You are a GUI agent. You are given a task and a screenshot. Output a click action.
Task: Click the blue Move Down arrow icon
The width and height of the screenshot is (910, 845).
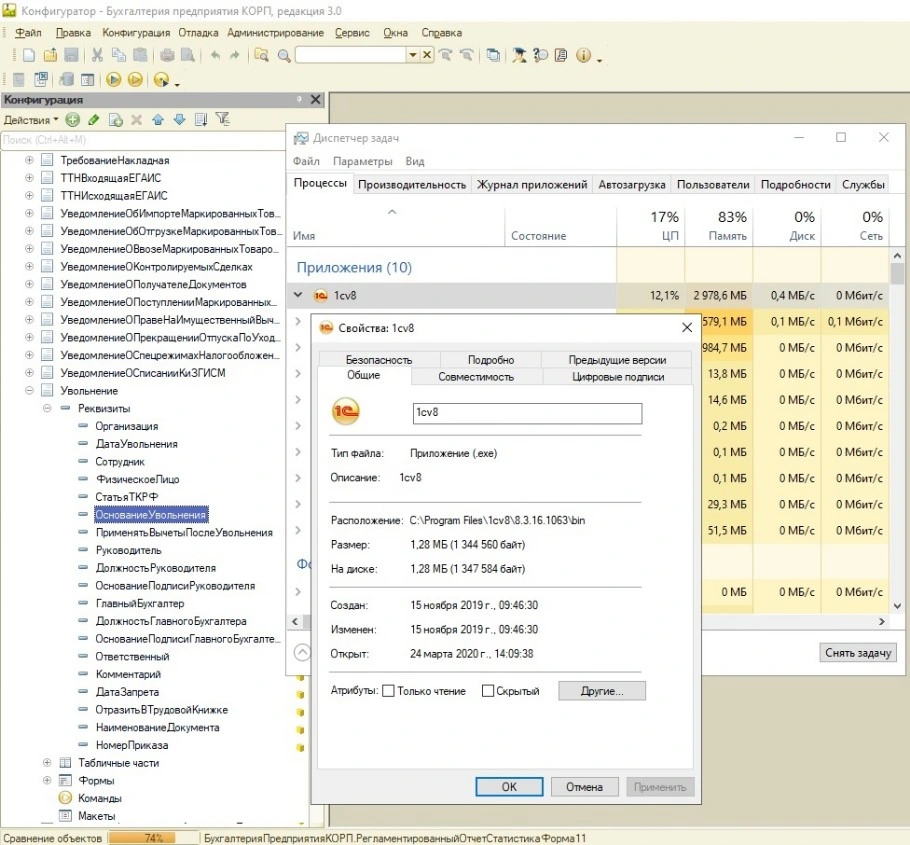click(179, 120)
